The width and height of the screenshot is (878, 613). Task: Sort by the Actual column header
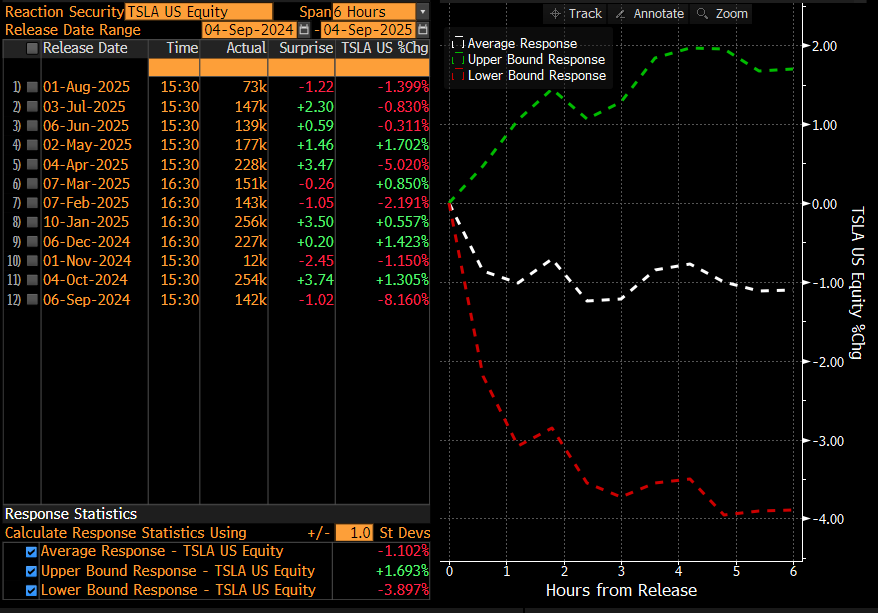(x=246, y=48)
